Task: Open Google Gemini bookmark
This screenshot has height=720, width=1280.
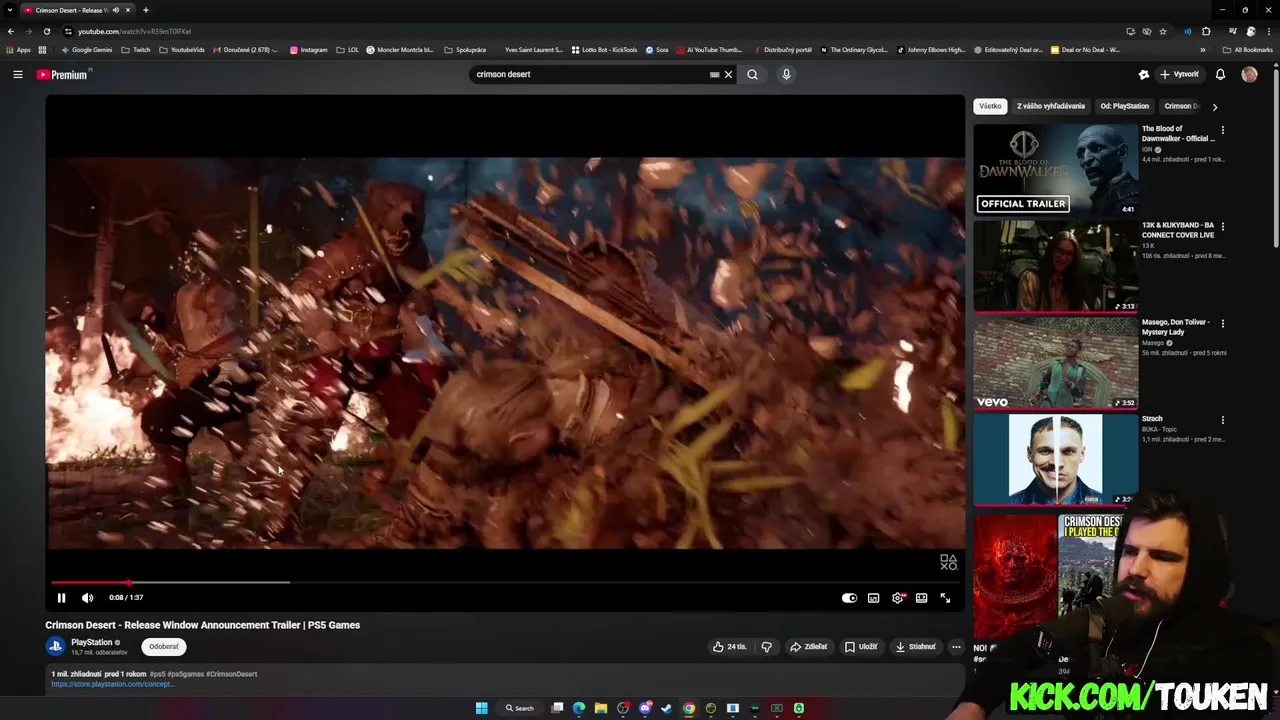Action: (x=87, y=50)
